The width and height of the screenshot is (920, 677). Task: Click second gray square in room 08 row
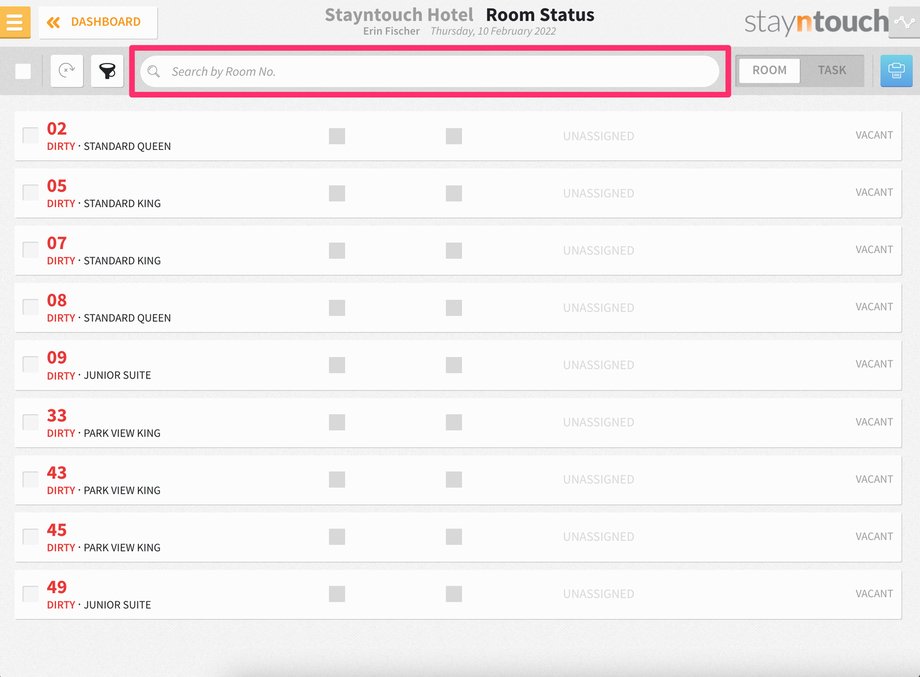(454, 308)
